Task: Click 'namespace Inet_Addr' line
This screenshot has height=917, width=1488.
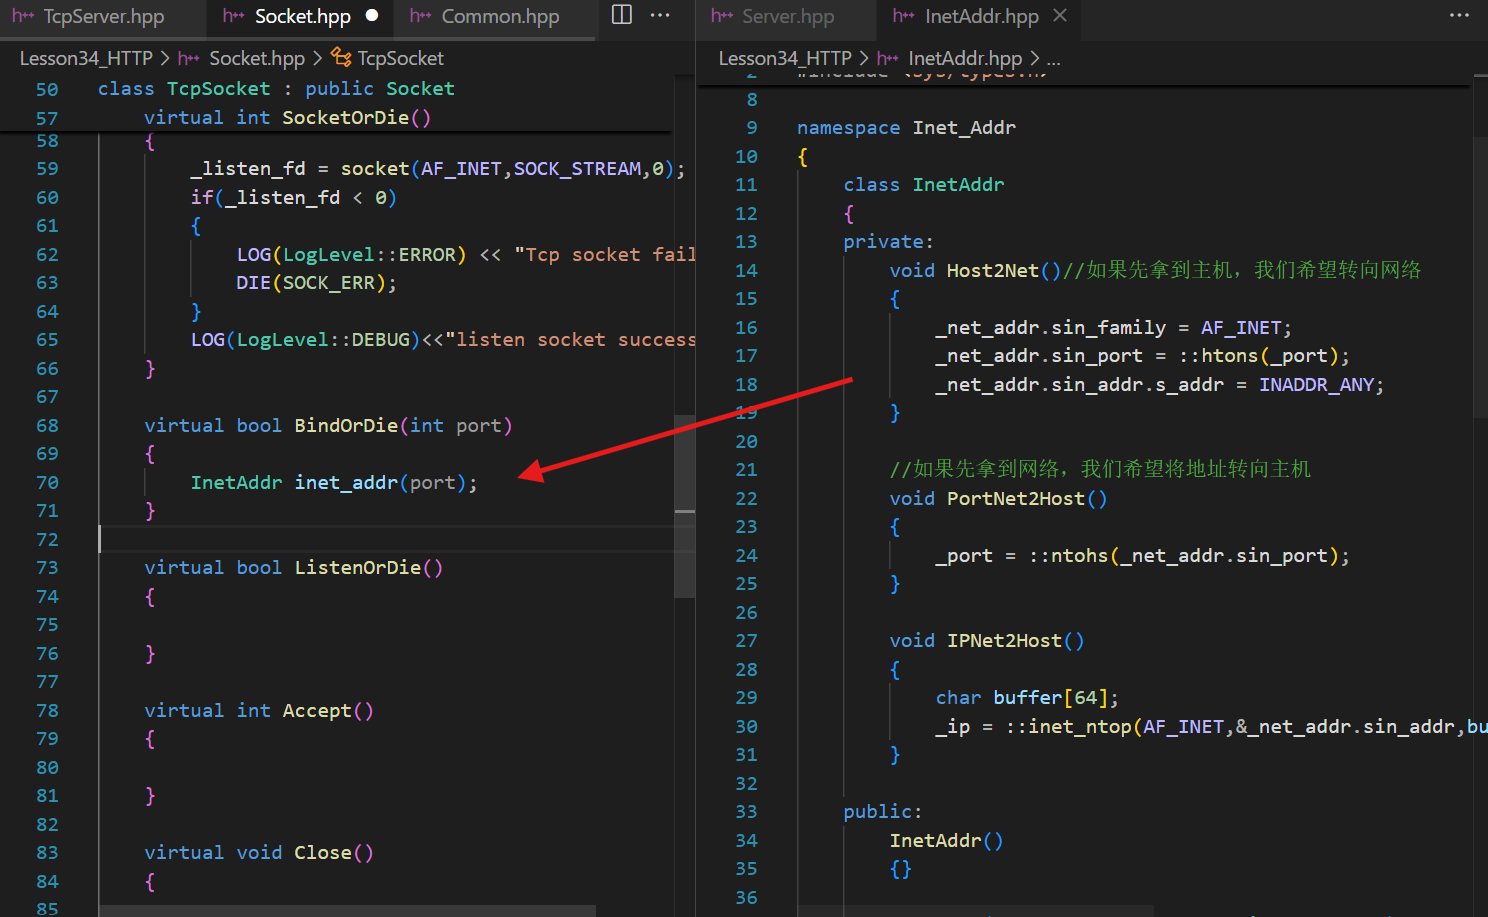Action: pyautogui.click(x=906, y=128)
